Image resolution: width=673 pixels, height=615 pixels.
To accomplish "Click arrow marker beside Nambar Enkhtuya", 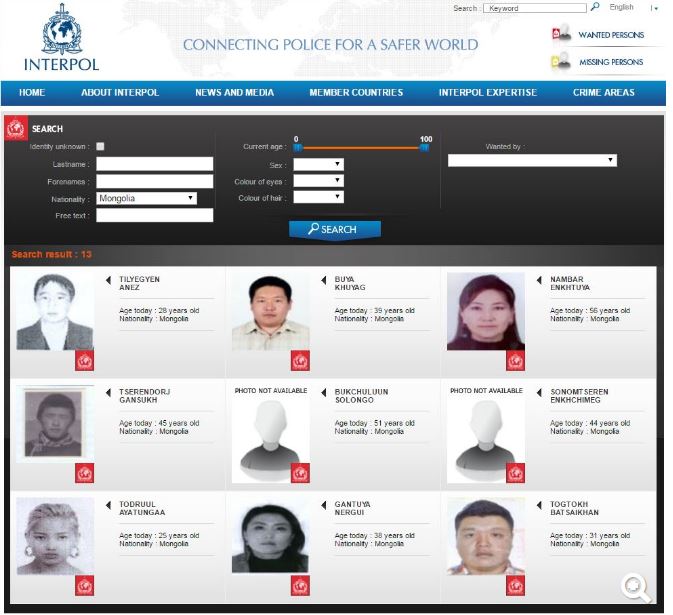I will tap(539, 280).
